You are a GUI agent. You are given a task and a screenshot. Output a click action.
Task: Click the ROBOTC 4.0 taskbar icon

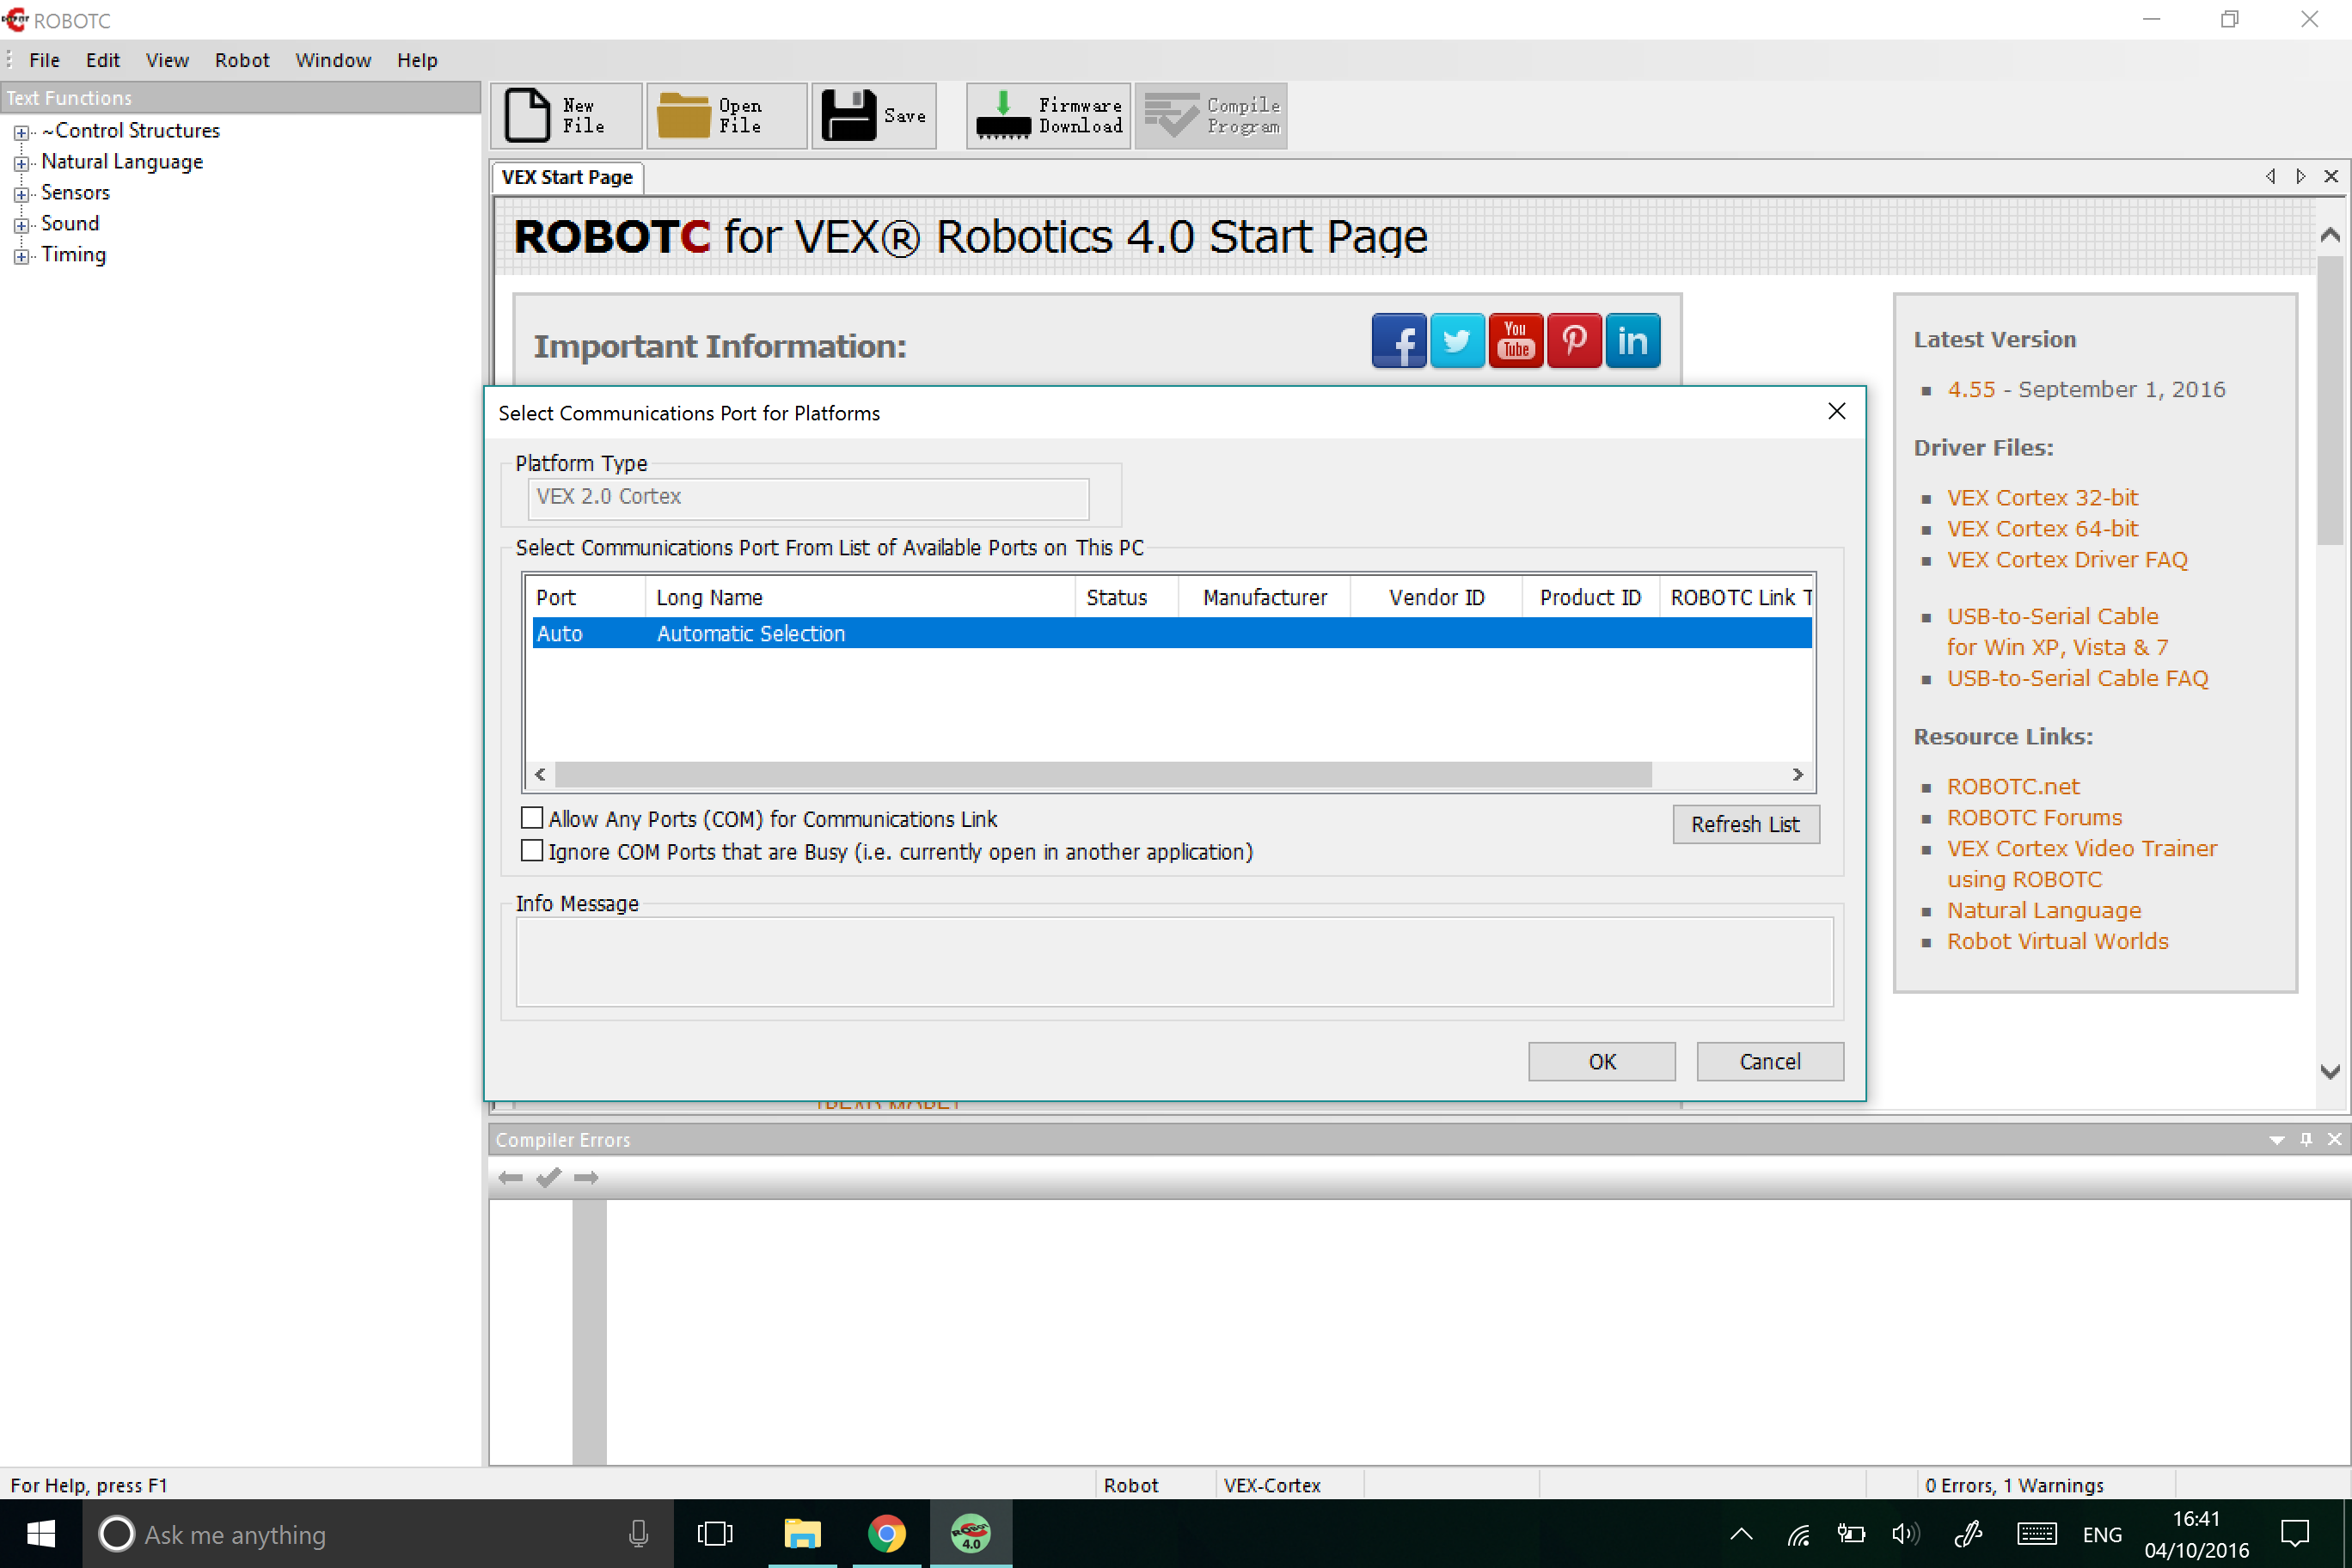tap(970, 1533)
